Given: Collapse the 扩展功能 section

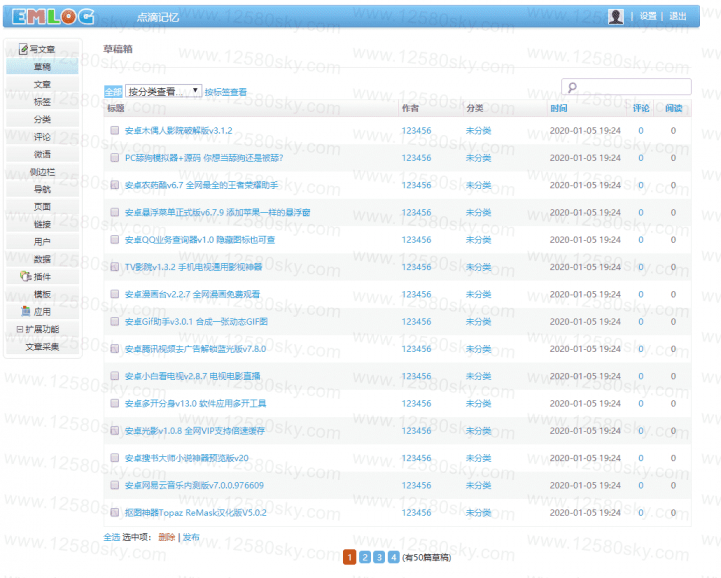Looking at the screenshot, I should coord(20,329).
